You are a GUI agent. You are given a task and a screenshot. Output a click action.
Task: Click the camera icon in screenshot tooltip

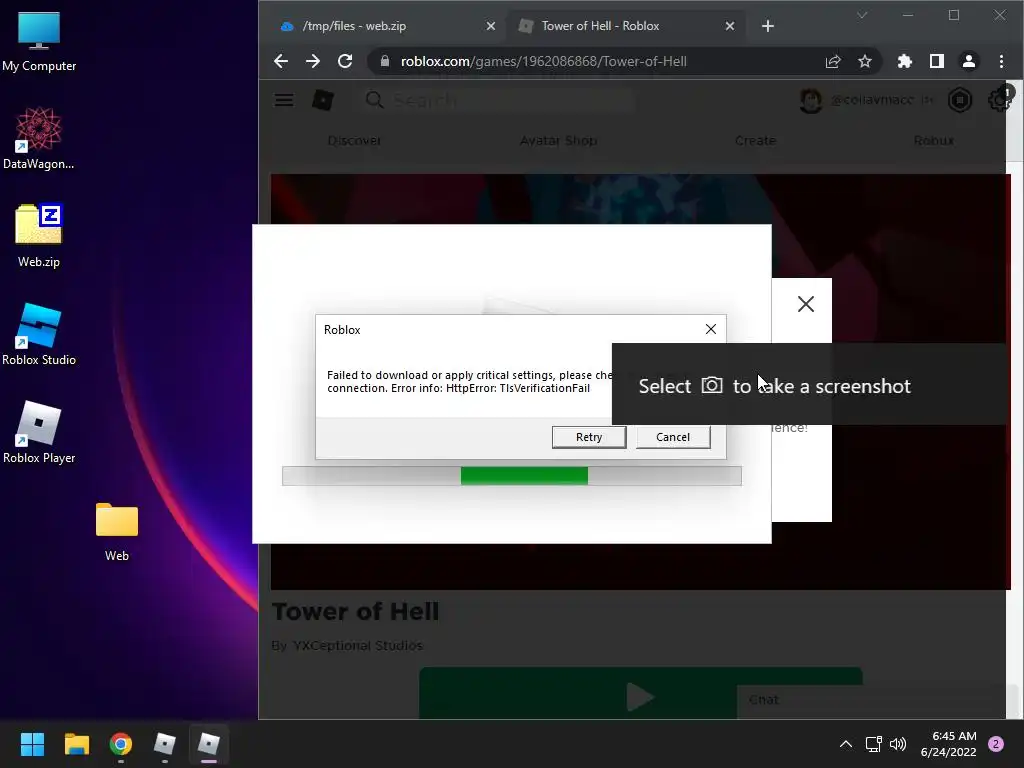pyautogui.click(x=712, y=385)
